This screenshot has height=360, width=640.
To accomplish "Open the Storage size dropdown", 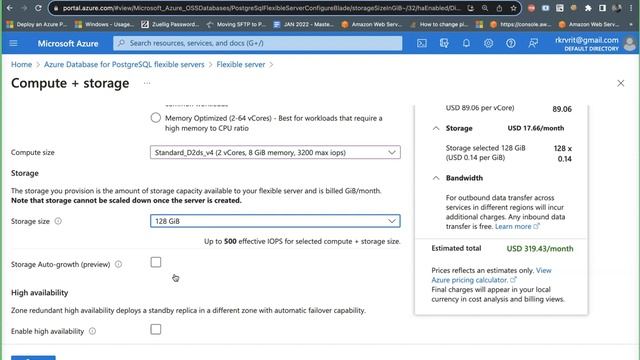I will pos(275,221).
